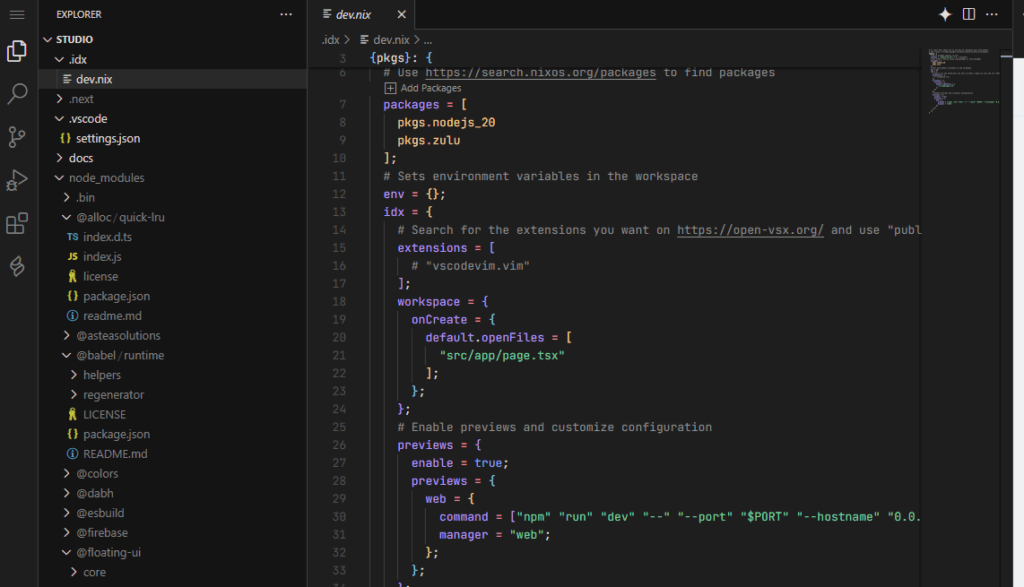1024x587 pixels.
Task: Open the hamburger application menu
Action: 17,14
